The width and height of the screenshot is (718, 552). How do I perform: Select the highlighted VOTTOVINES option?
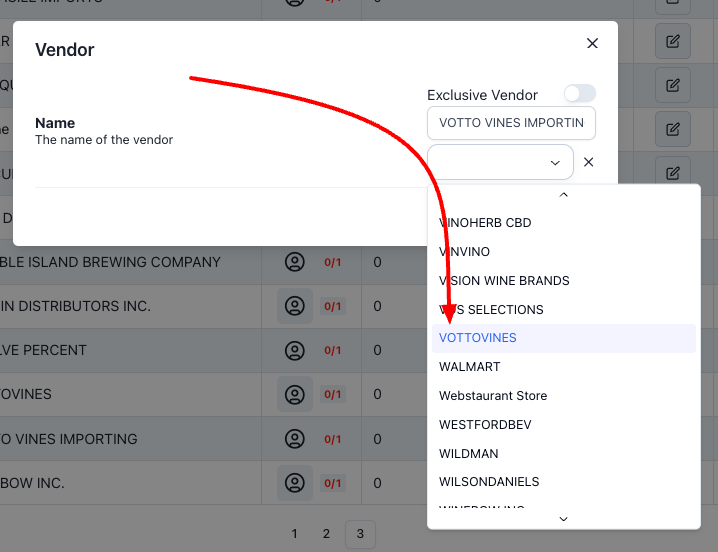pos(564,338)
